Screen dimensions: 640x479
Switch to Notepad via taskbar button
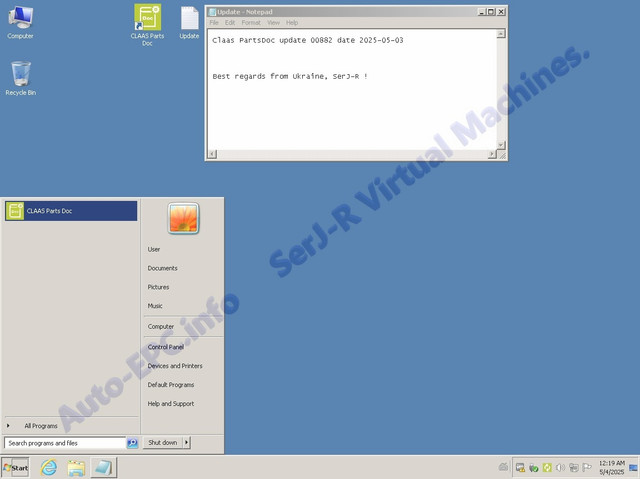coord(104,468)
